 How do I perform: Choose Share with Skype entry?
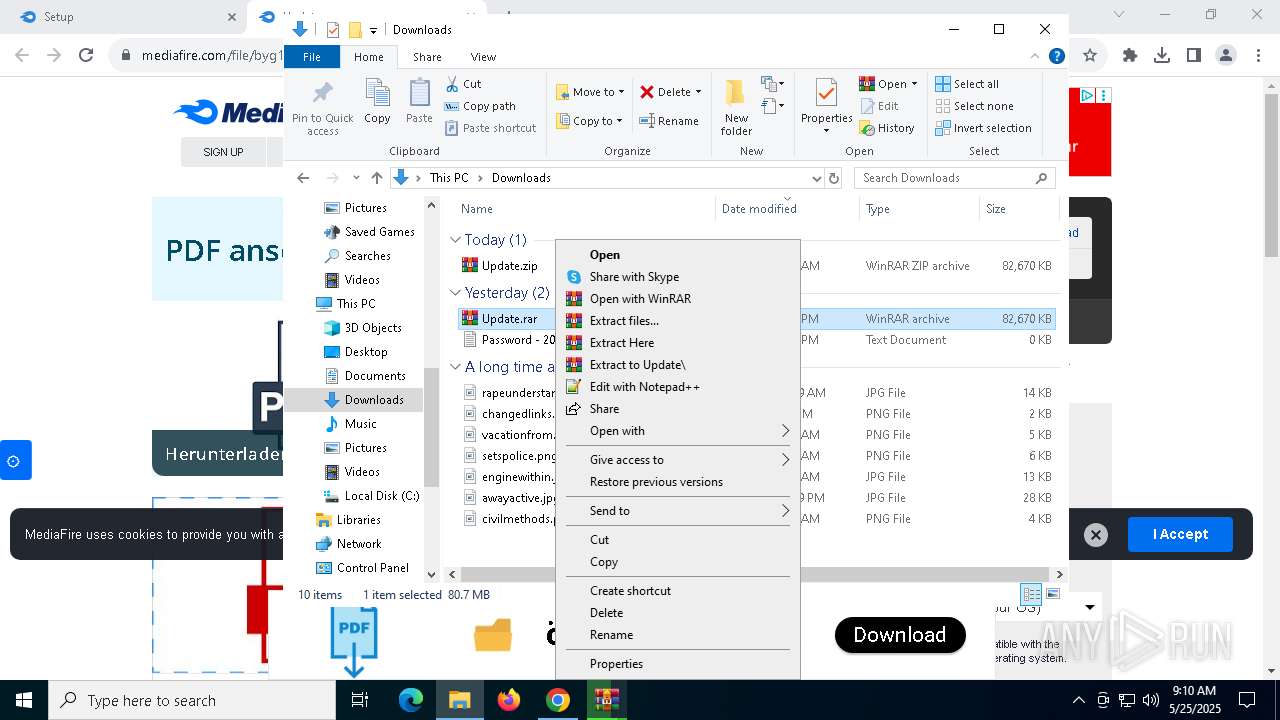point(678,277)
